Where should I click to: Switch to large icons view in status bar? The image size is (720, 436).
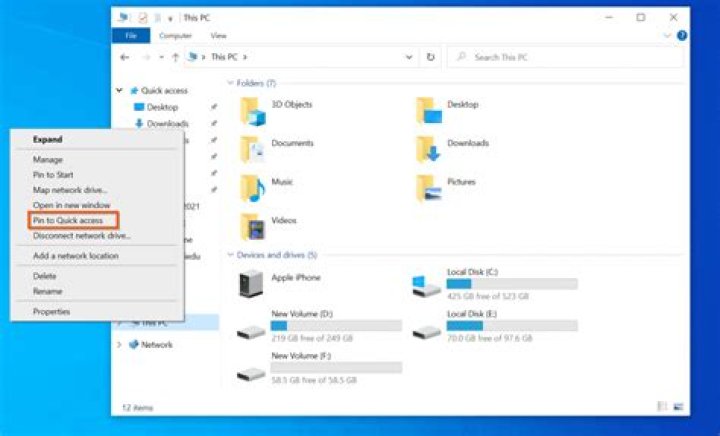[x=677, y=407]
